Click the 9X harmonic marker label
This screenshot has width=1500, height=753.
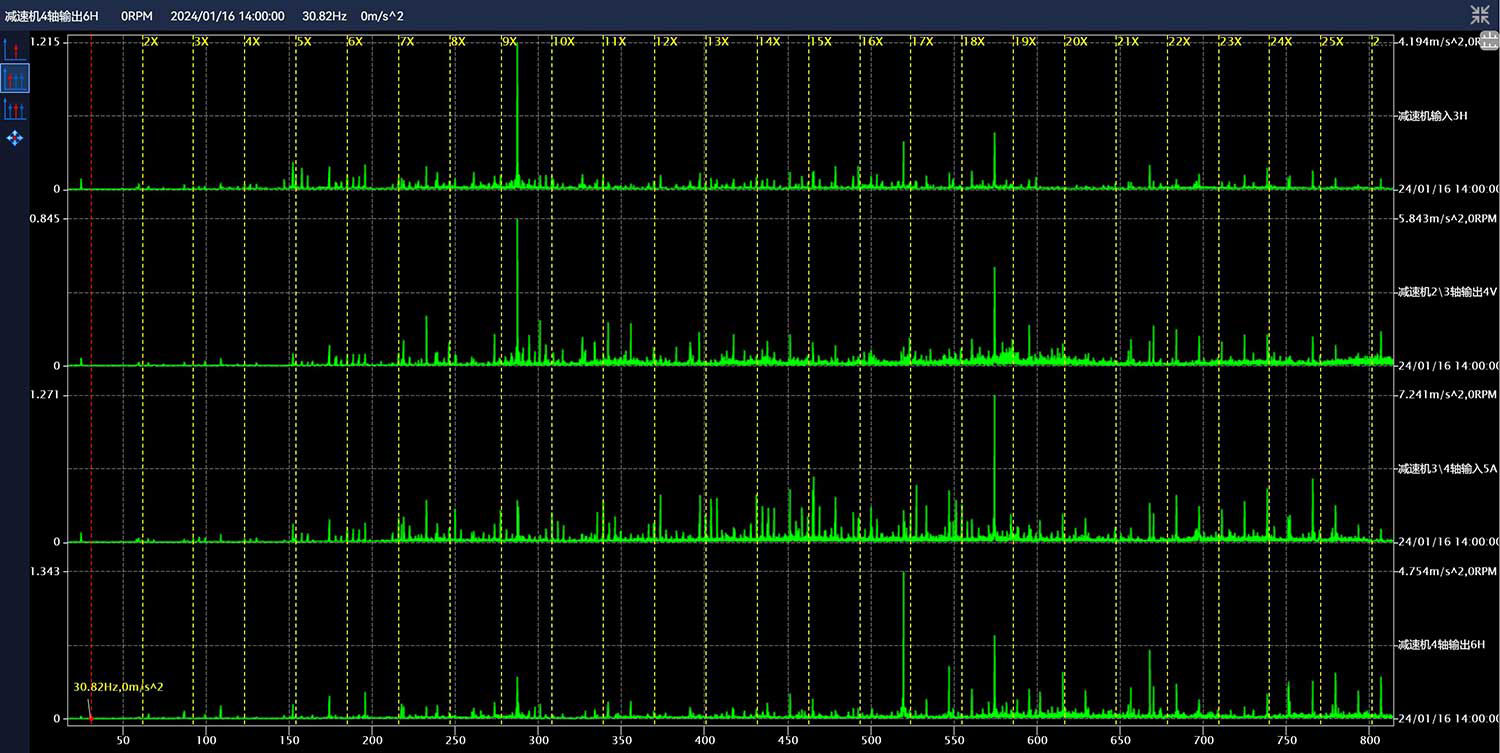tap(510, 42)
